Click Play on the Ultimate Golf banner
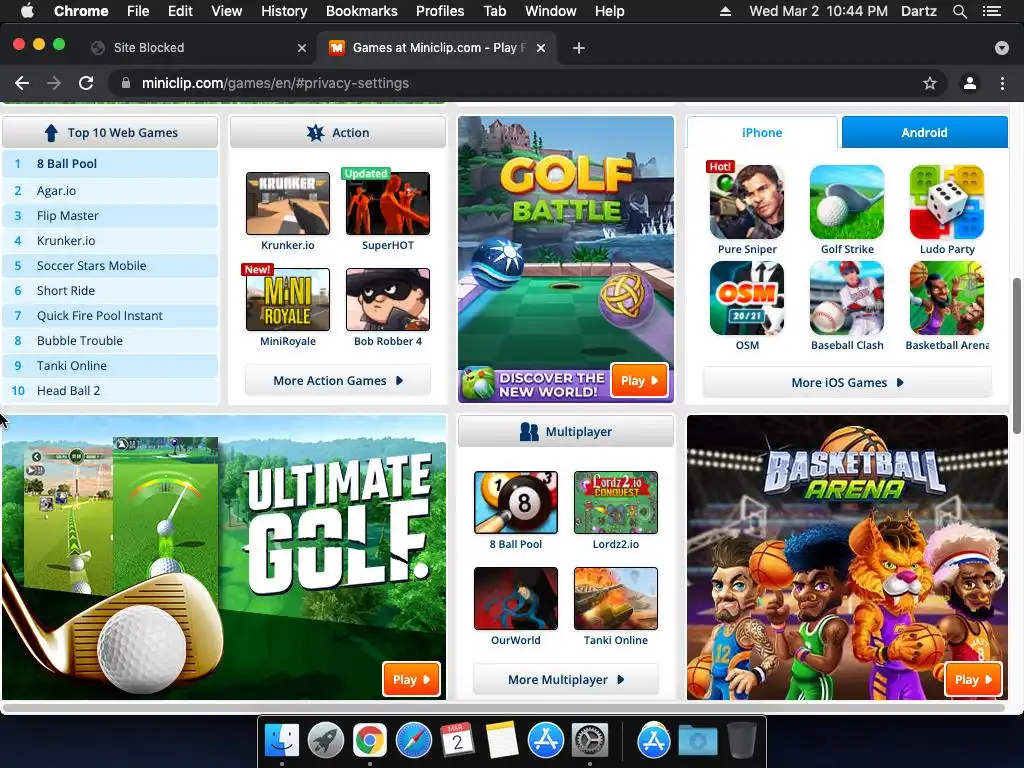The image size is (1024, 768). [x=411, y=680]
